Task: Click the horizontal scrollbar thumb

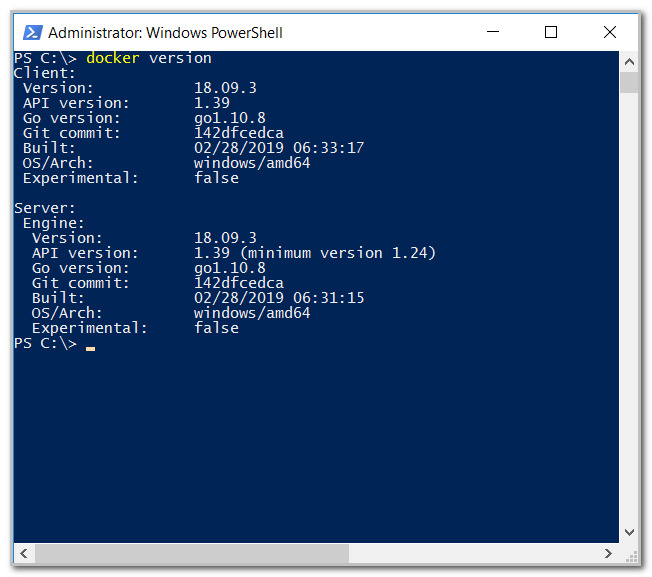Action: (x=192, y=553)
